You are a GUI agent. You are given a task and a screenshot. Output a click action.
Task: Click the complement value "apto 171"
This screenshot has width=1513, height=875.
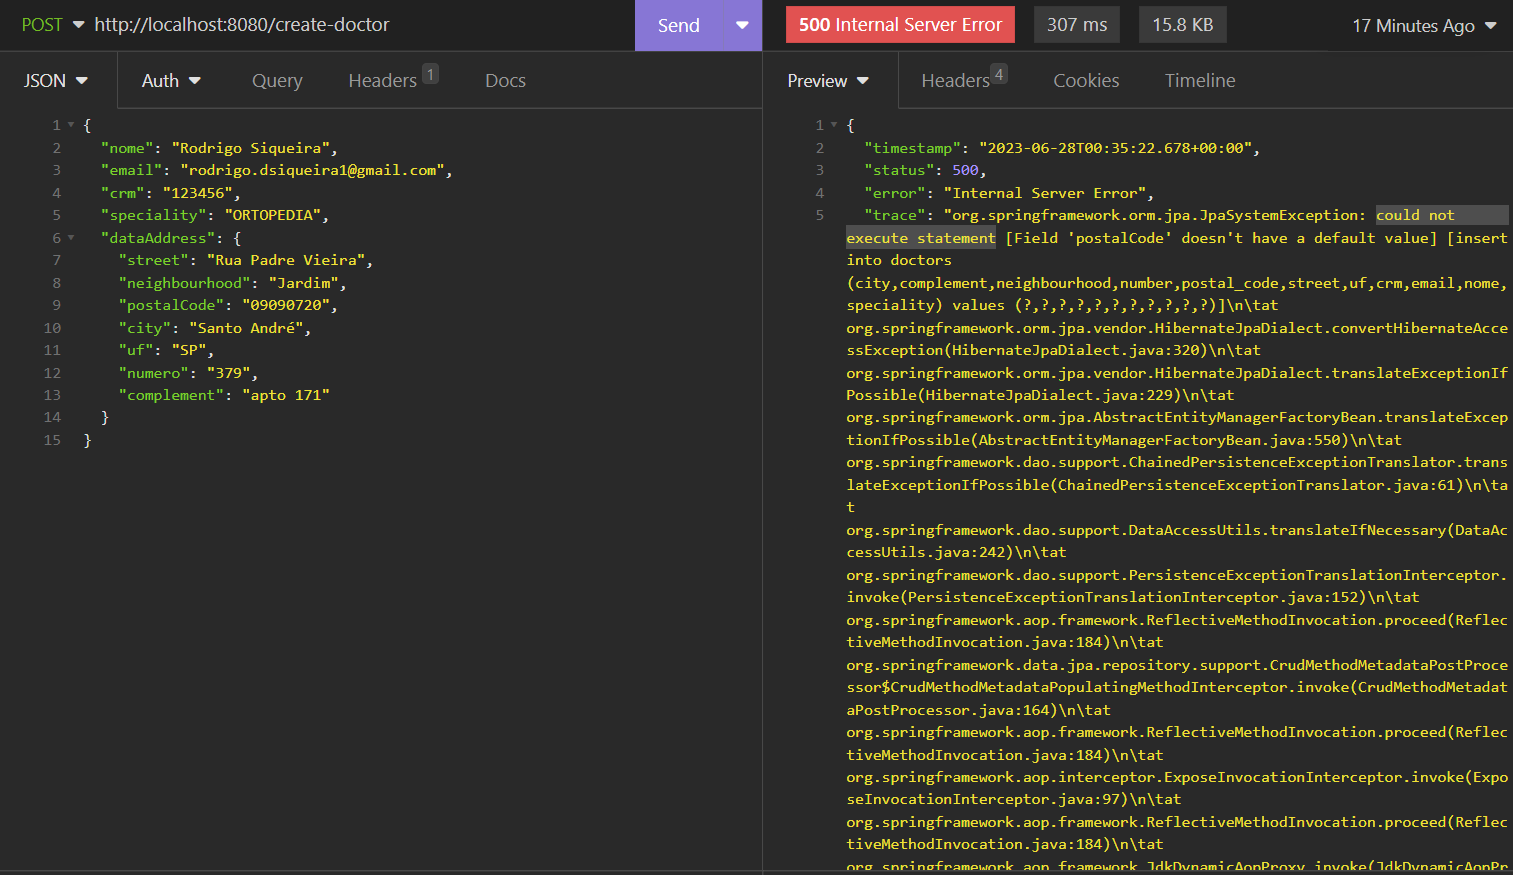tap(286, 395)
